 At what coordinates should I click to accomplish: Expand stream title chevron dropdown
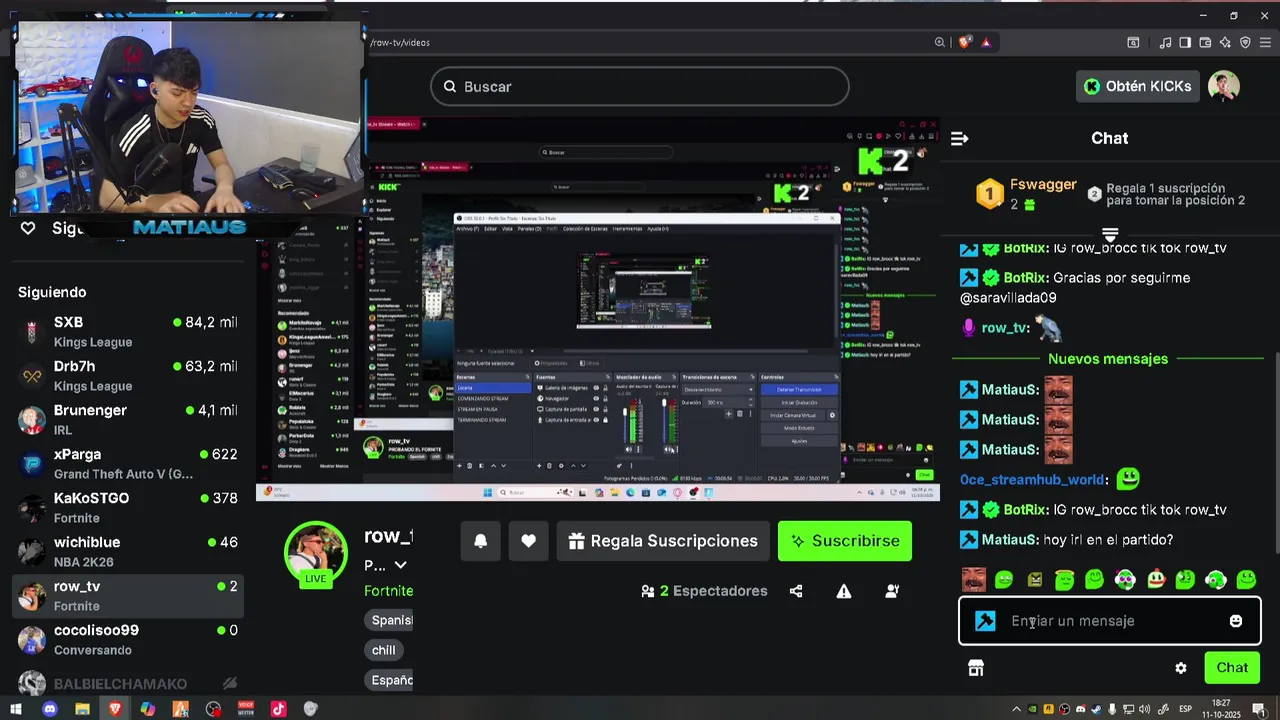pyautogui.click(x=401, y=566)
